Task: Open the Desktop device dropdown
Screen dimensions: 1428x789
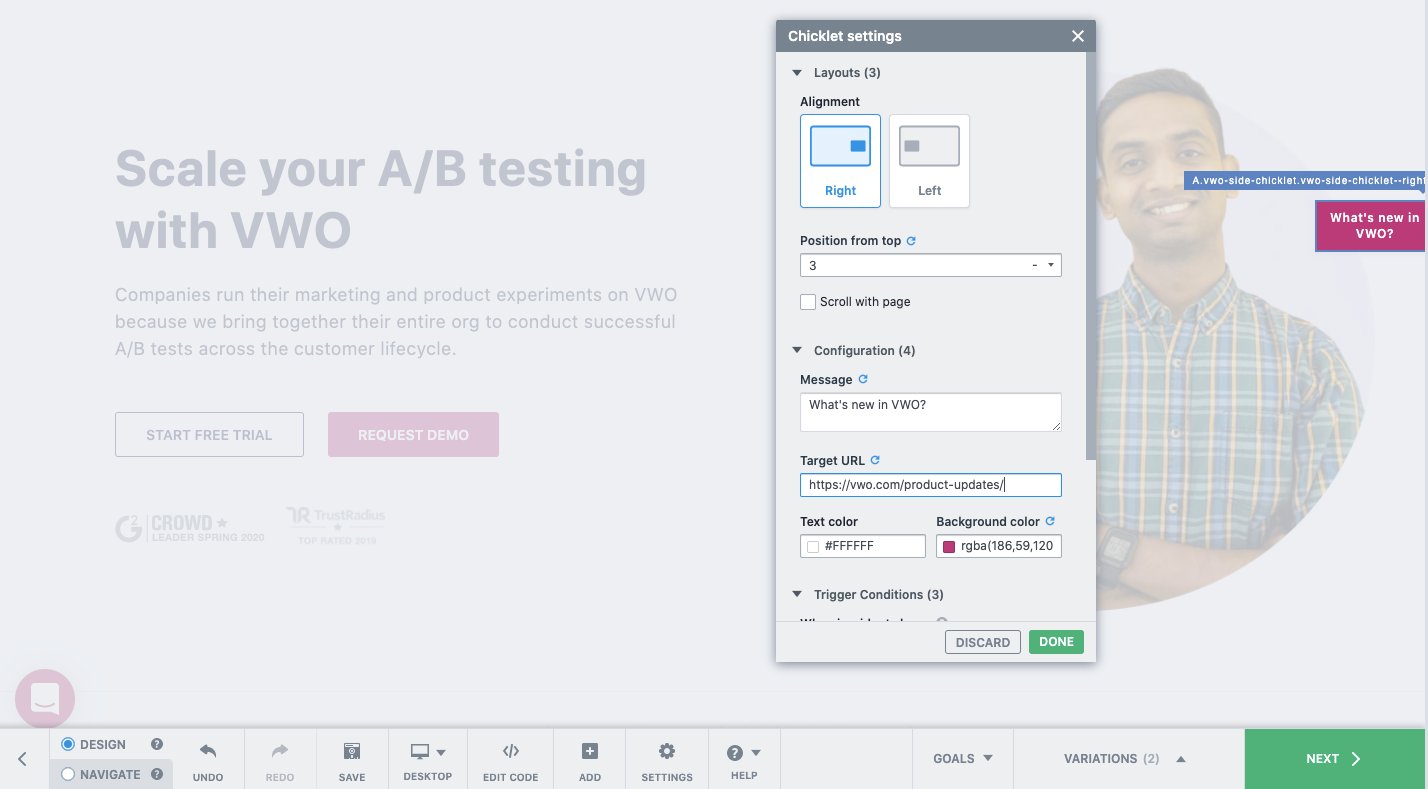Action: pyautogui.click(x=428, y=760)
